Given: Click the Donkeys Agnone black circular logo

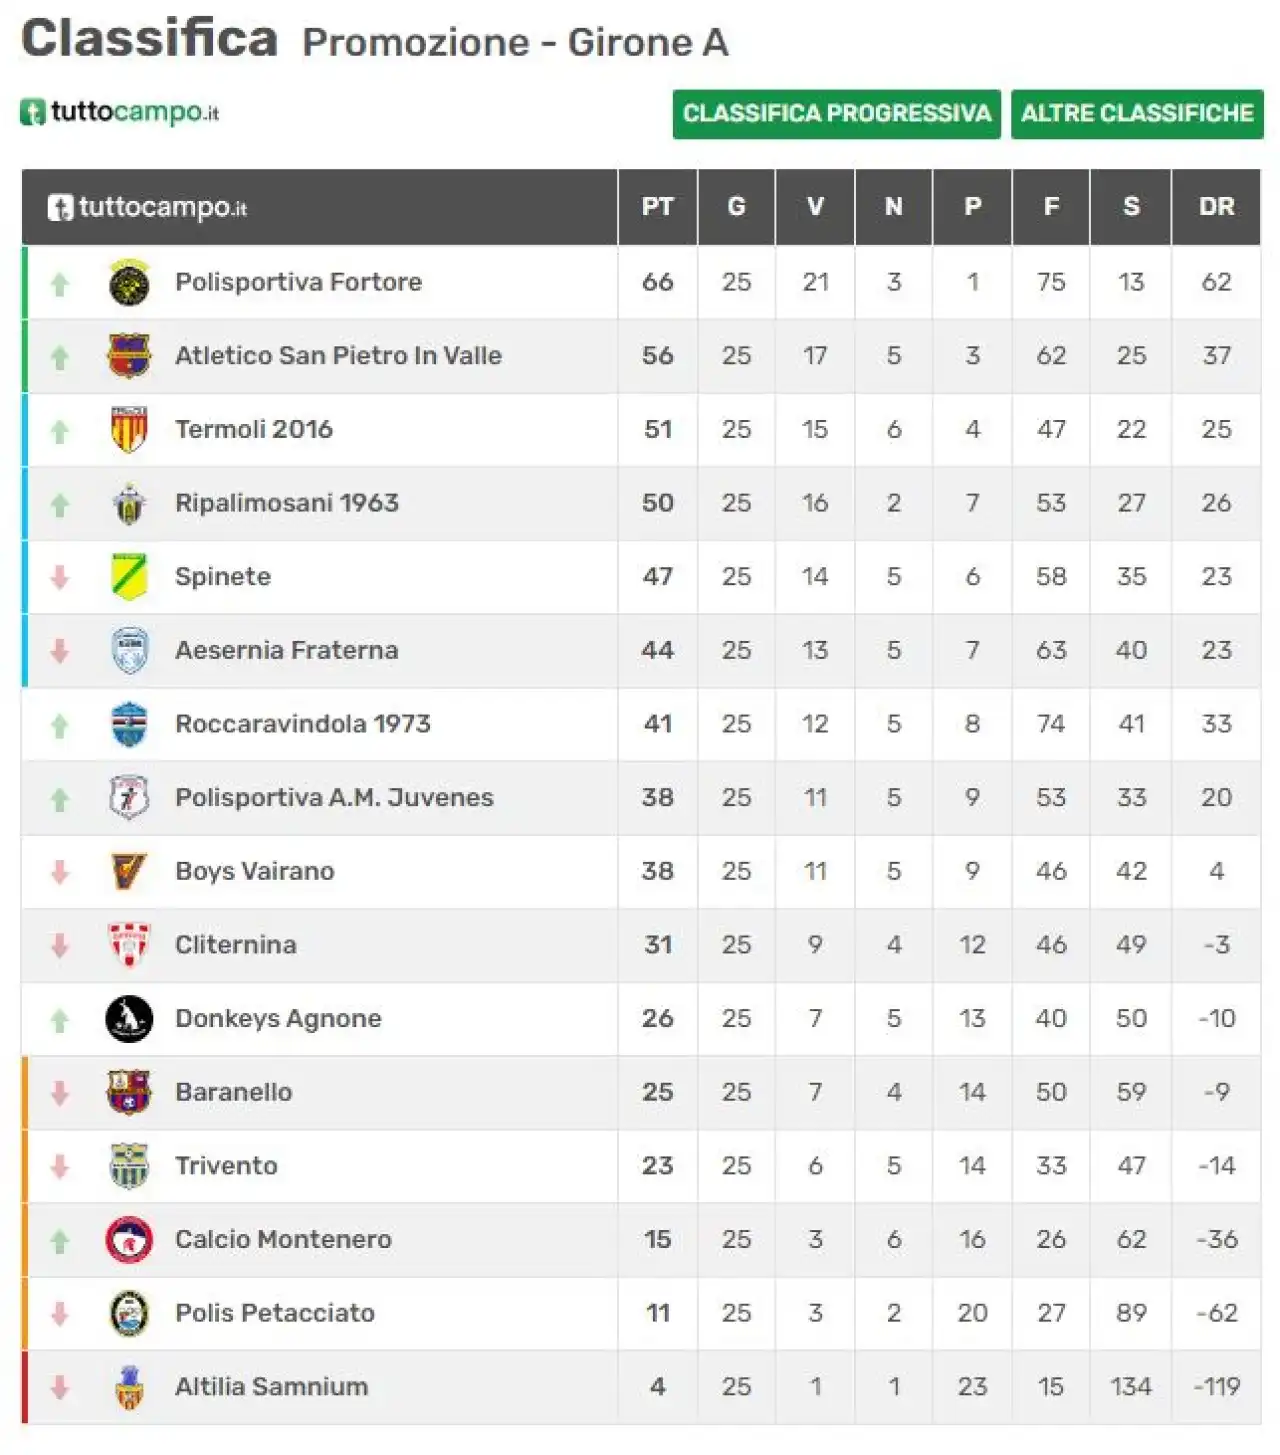Looking at the screenshot, I should coord(129,1019).
